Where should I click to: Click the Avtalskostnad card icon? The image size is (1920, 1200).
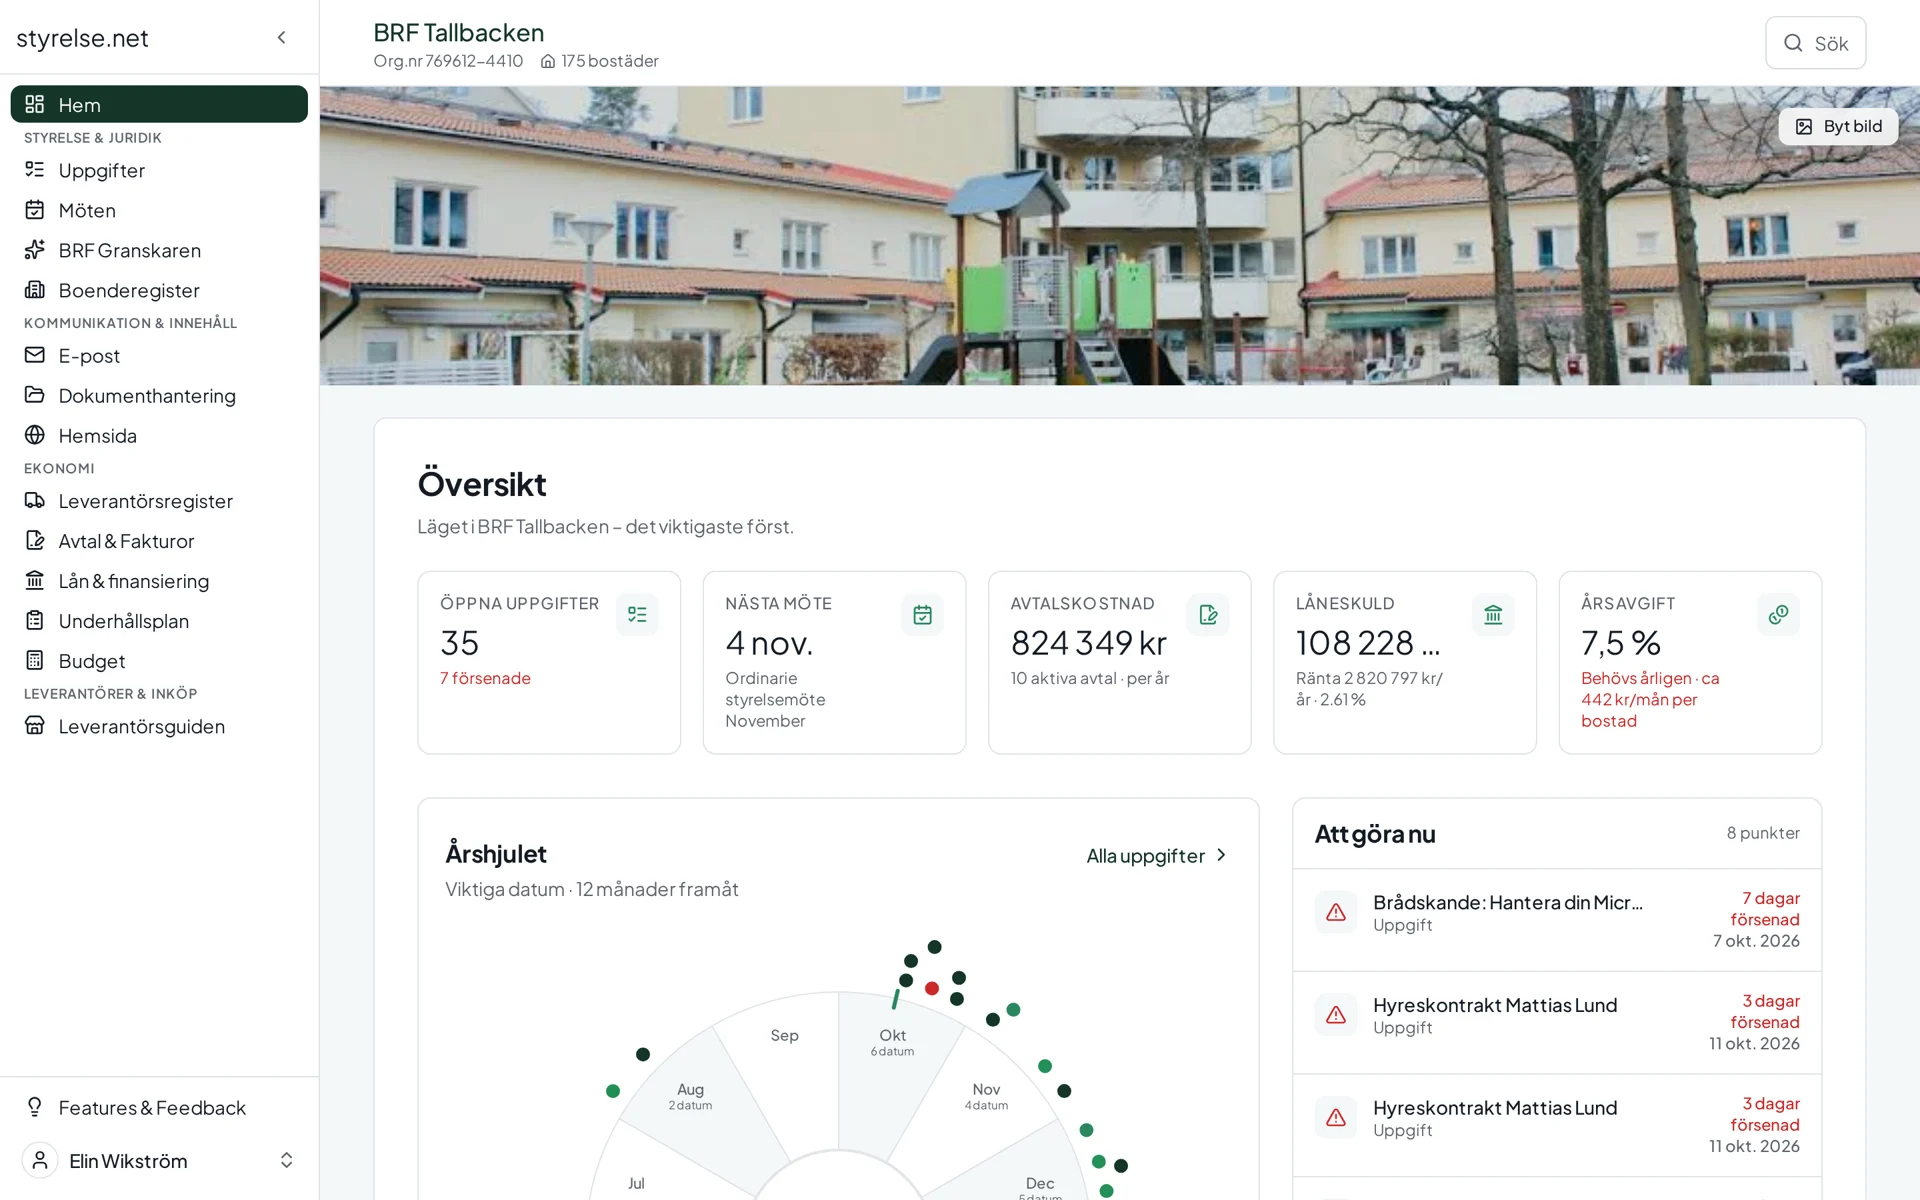coord(1208,614)
